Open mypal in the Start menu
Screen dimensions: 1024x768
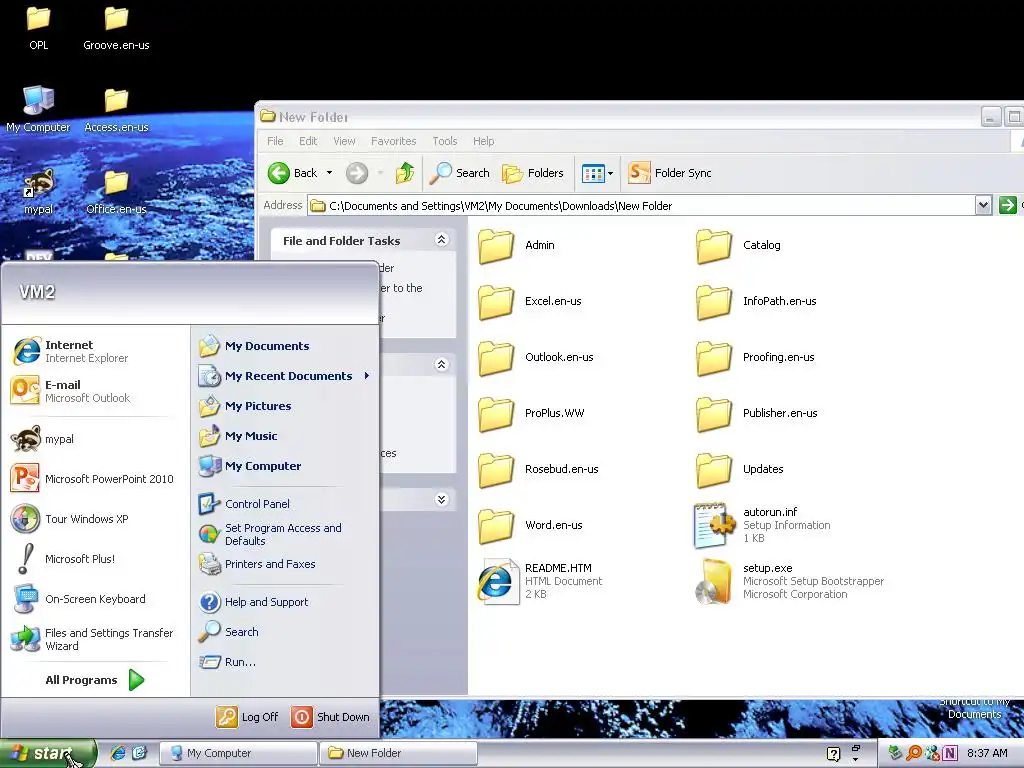pos(42,439)
